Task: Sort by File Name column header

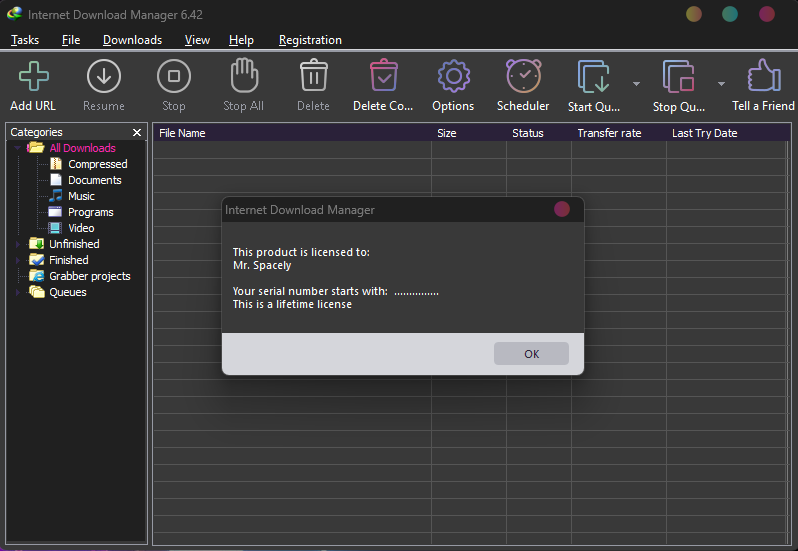Action: point(293,133)
